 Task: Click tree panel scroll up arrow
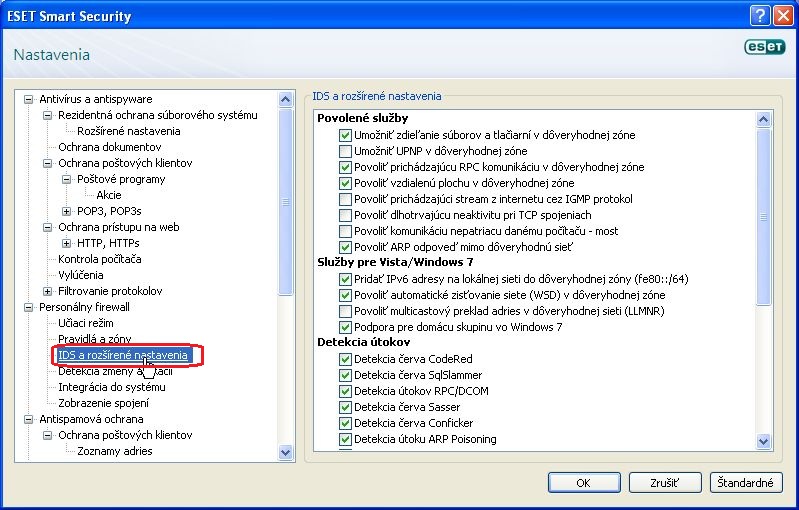click(x=286, y=99)
